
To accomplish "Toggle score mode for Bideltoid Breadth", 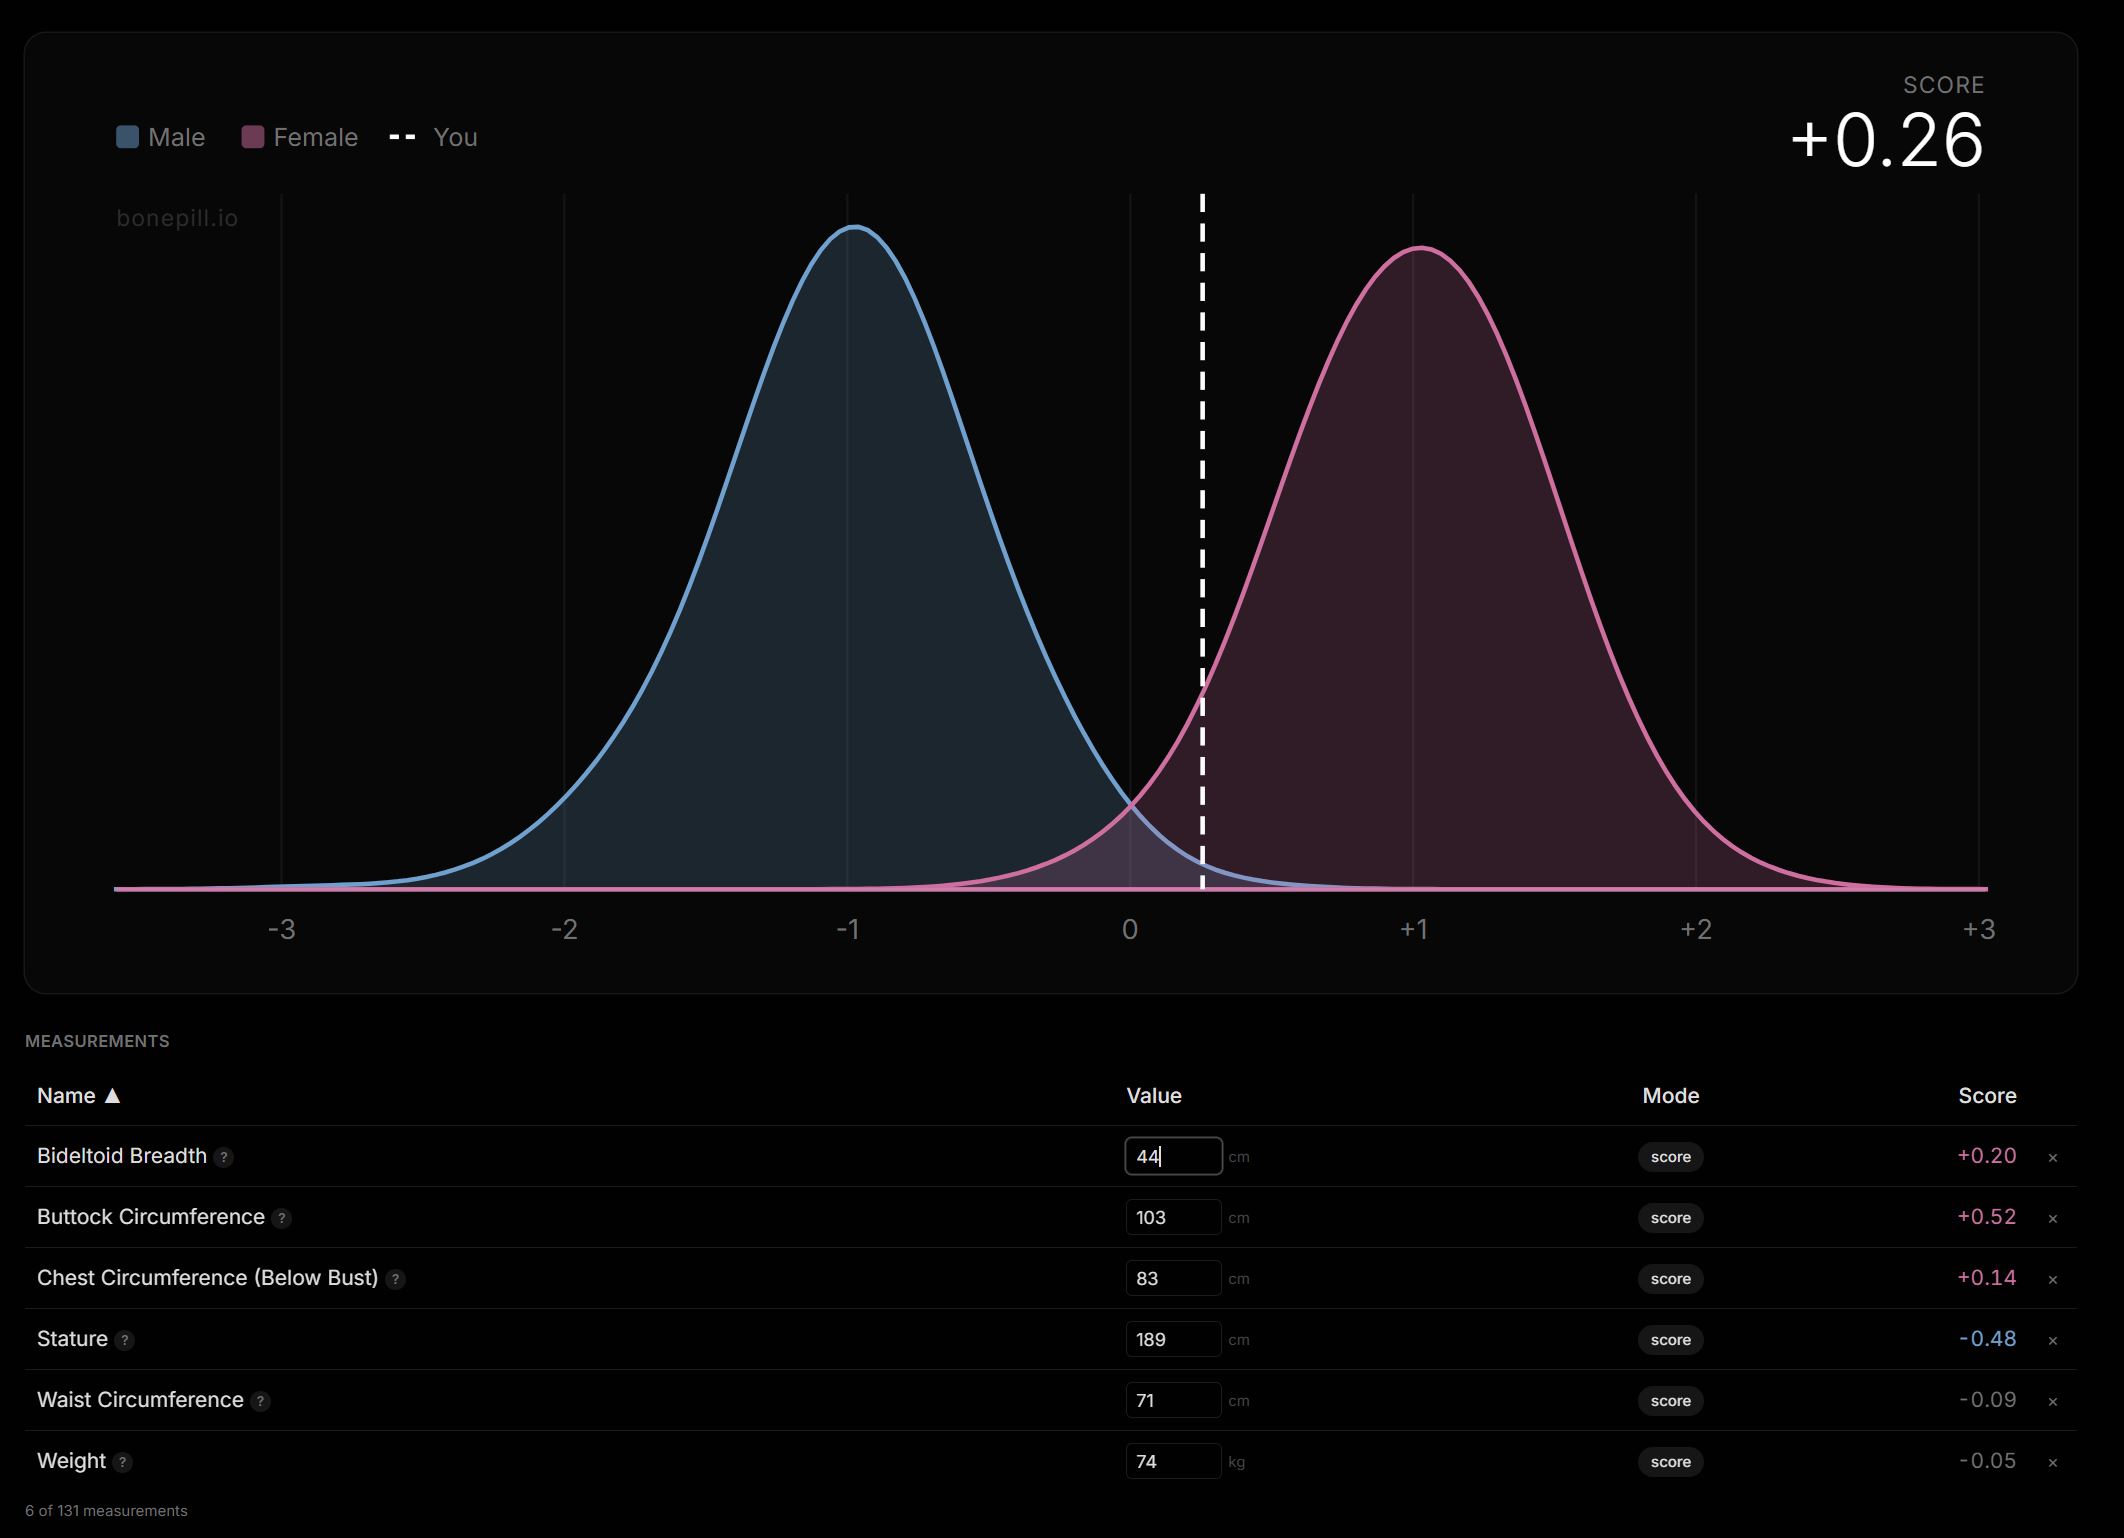I will coord(1670,1157).
